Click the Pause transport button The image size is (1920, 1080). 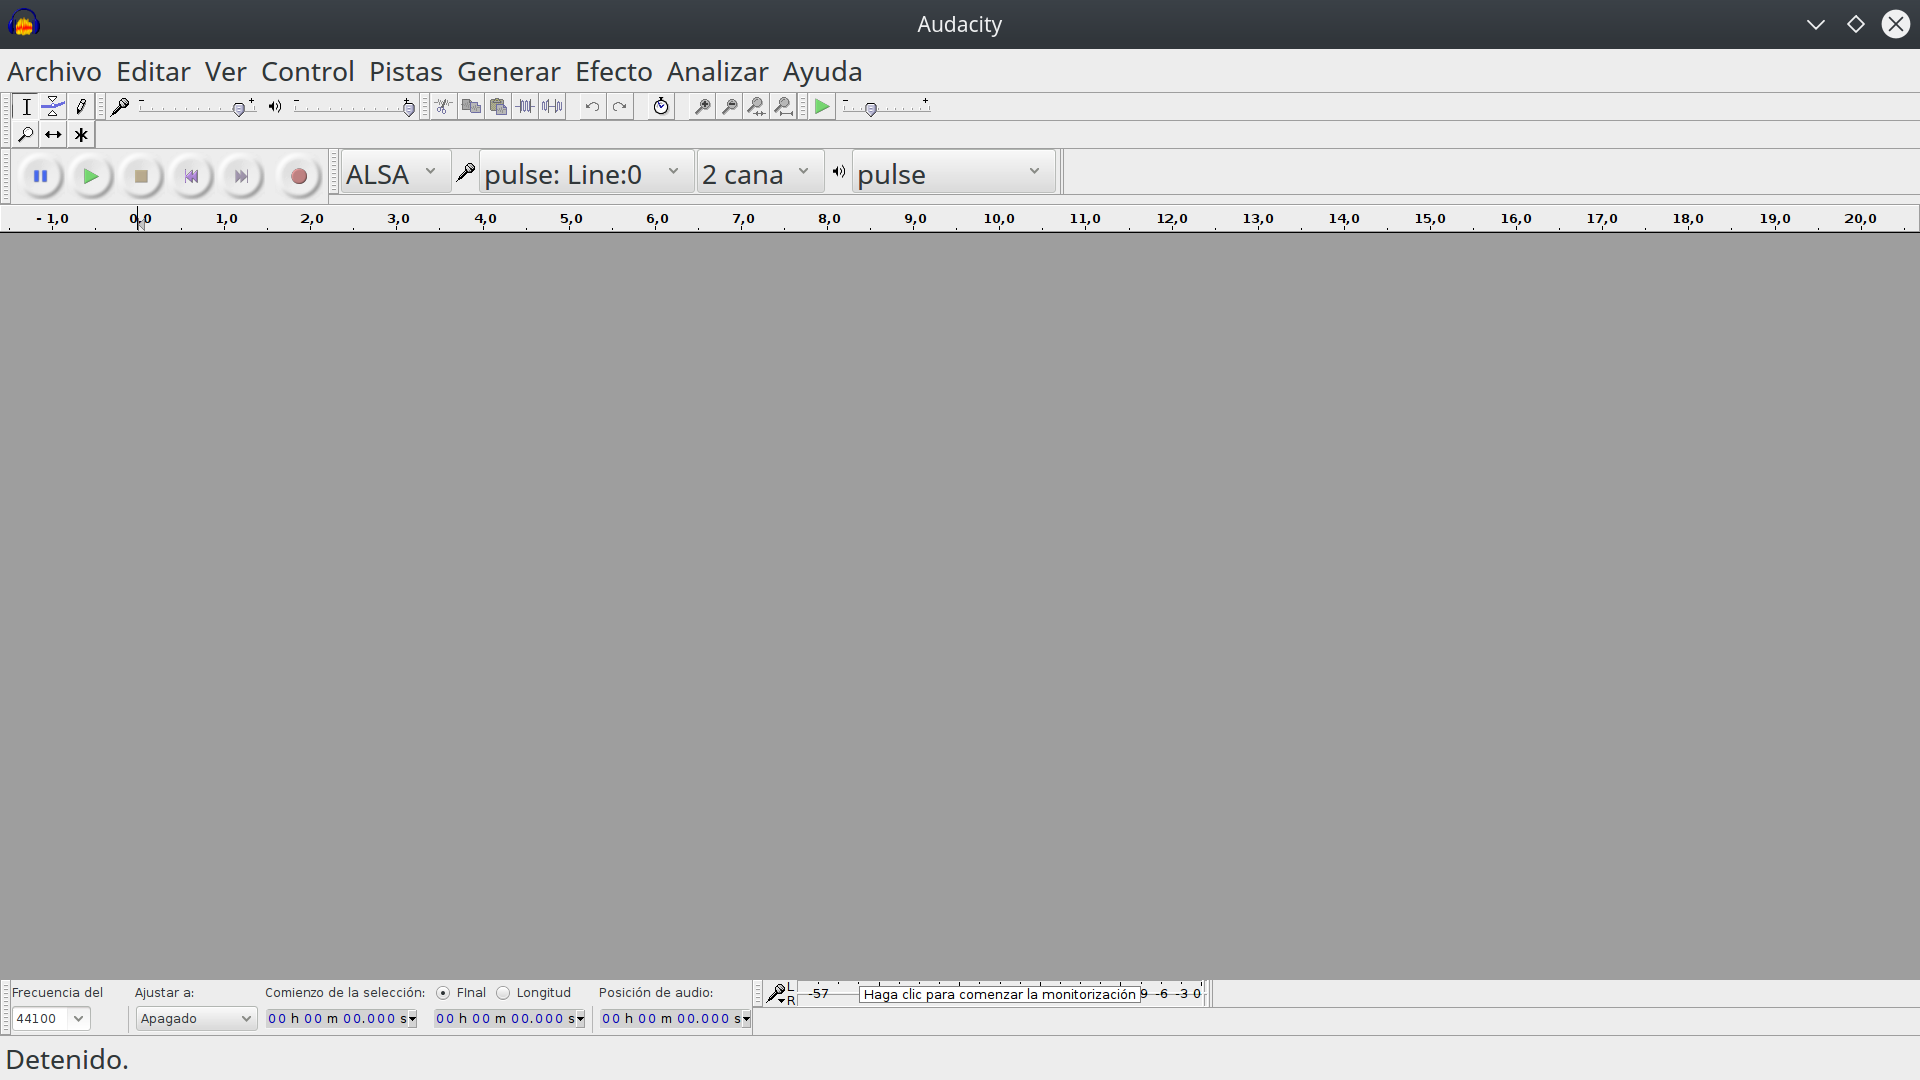coord(40,176)
